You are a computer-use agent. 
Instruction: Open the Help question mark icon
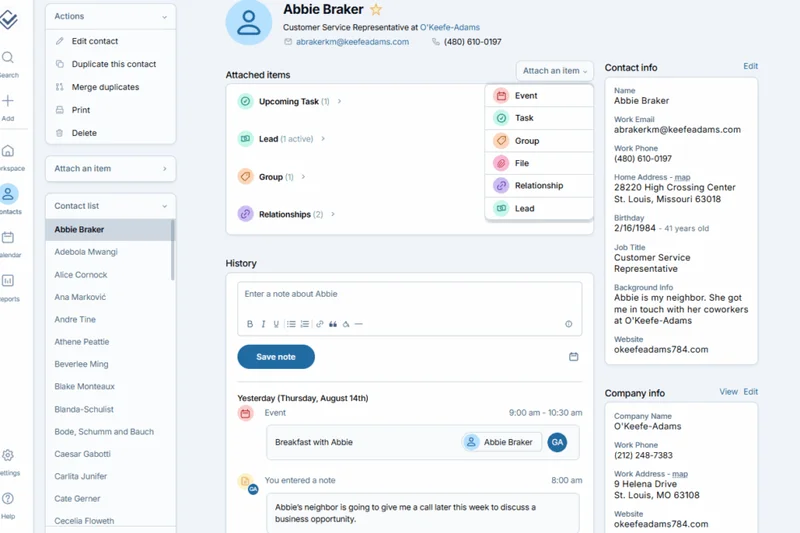click(x=8, y=498)
